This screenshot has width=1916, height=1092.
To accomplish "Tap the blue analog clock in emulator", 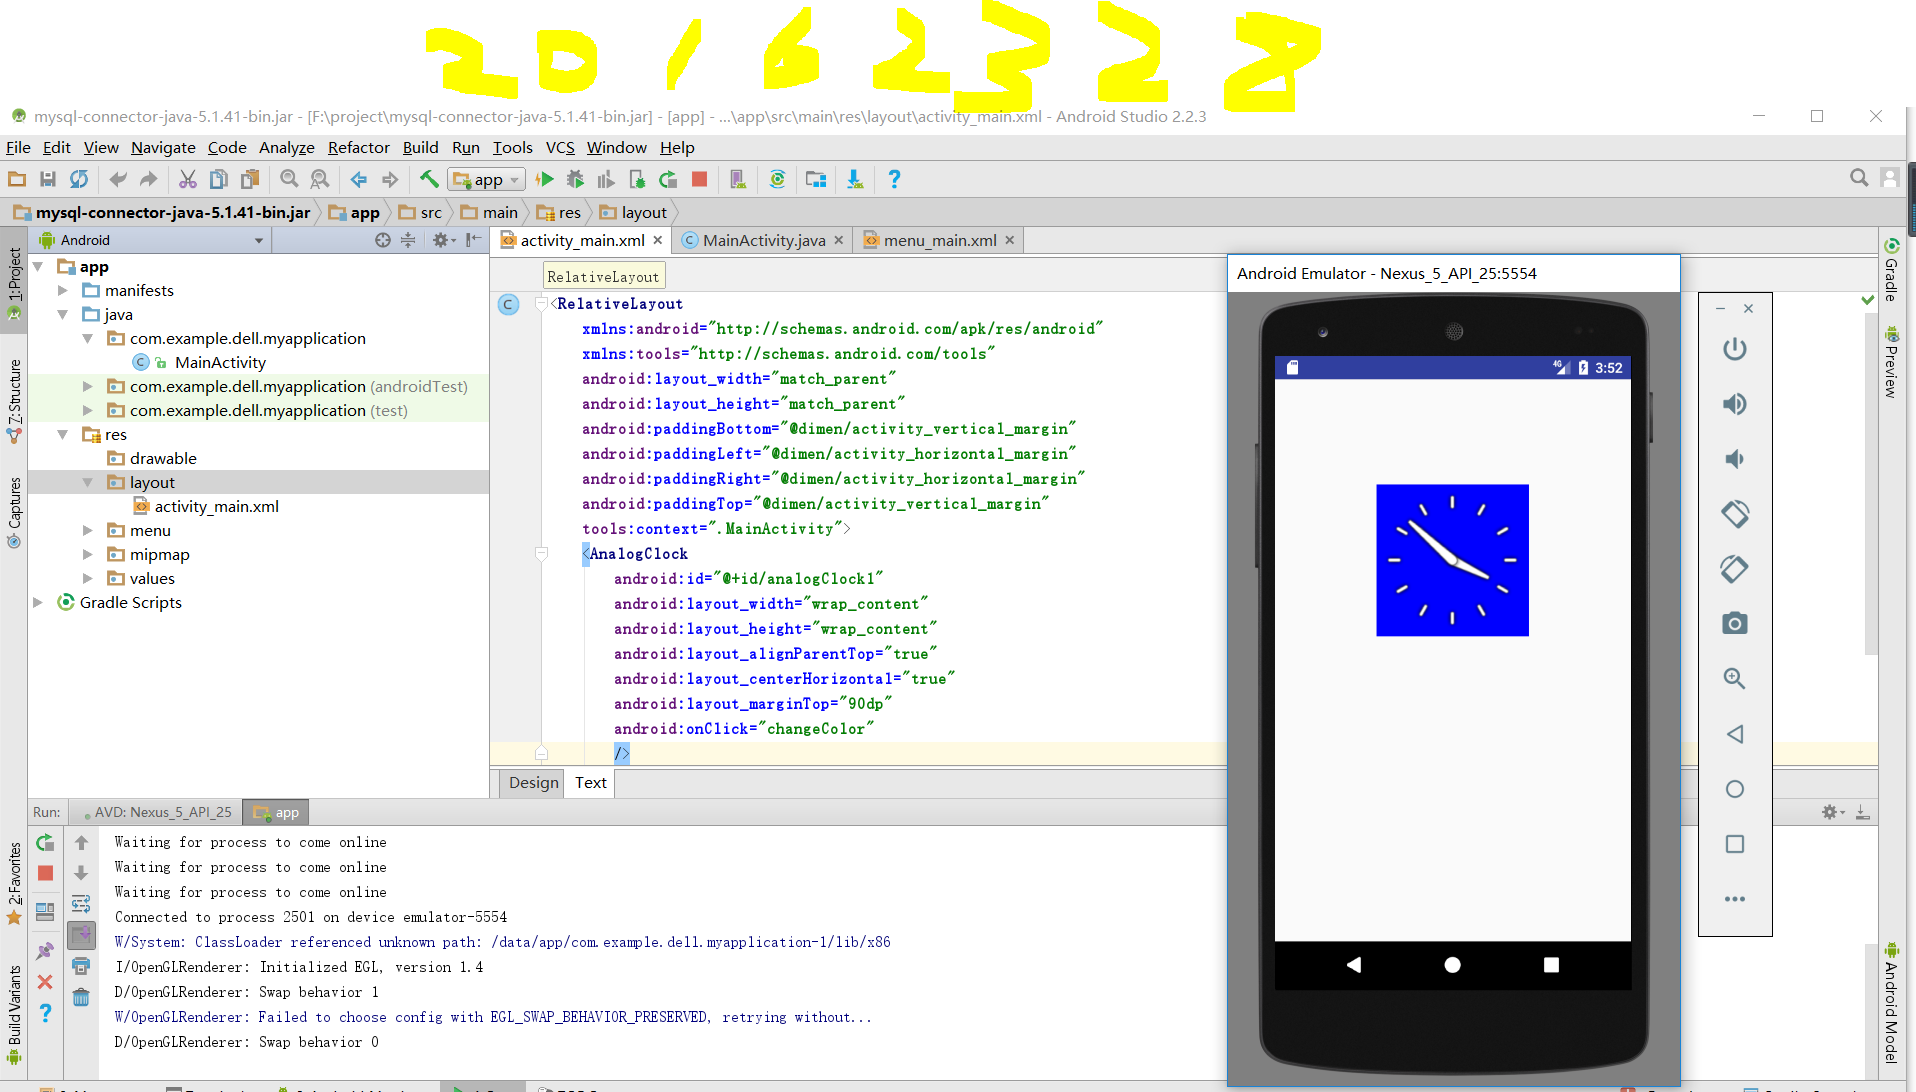I will click(1452, 560).
